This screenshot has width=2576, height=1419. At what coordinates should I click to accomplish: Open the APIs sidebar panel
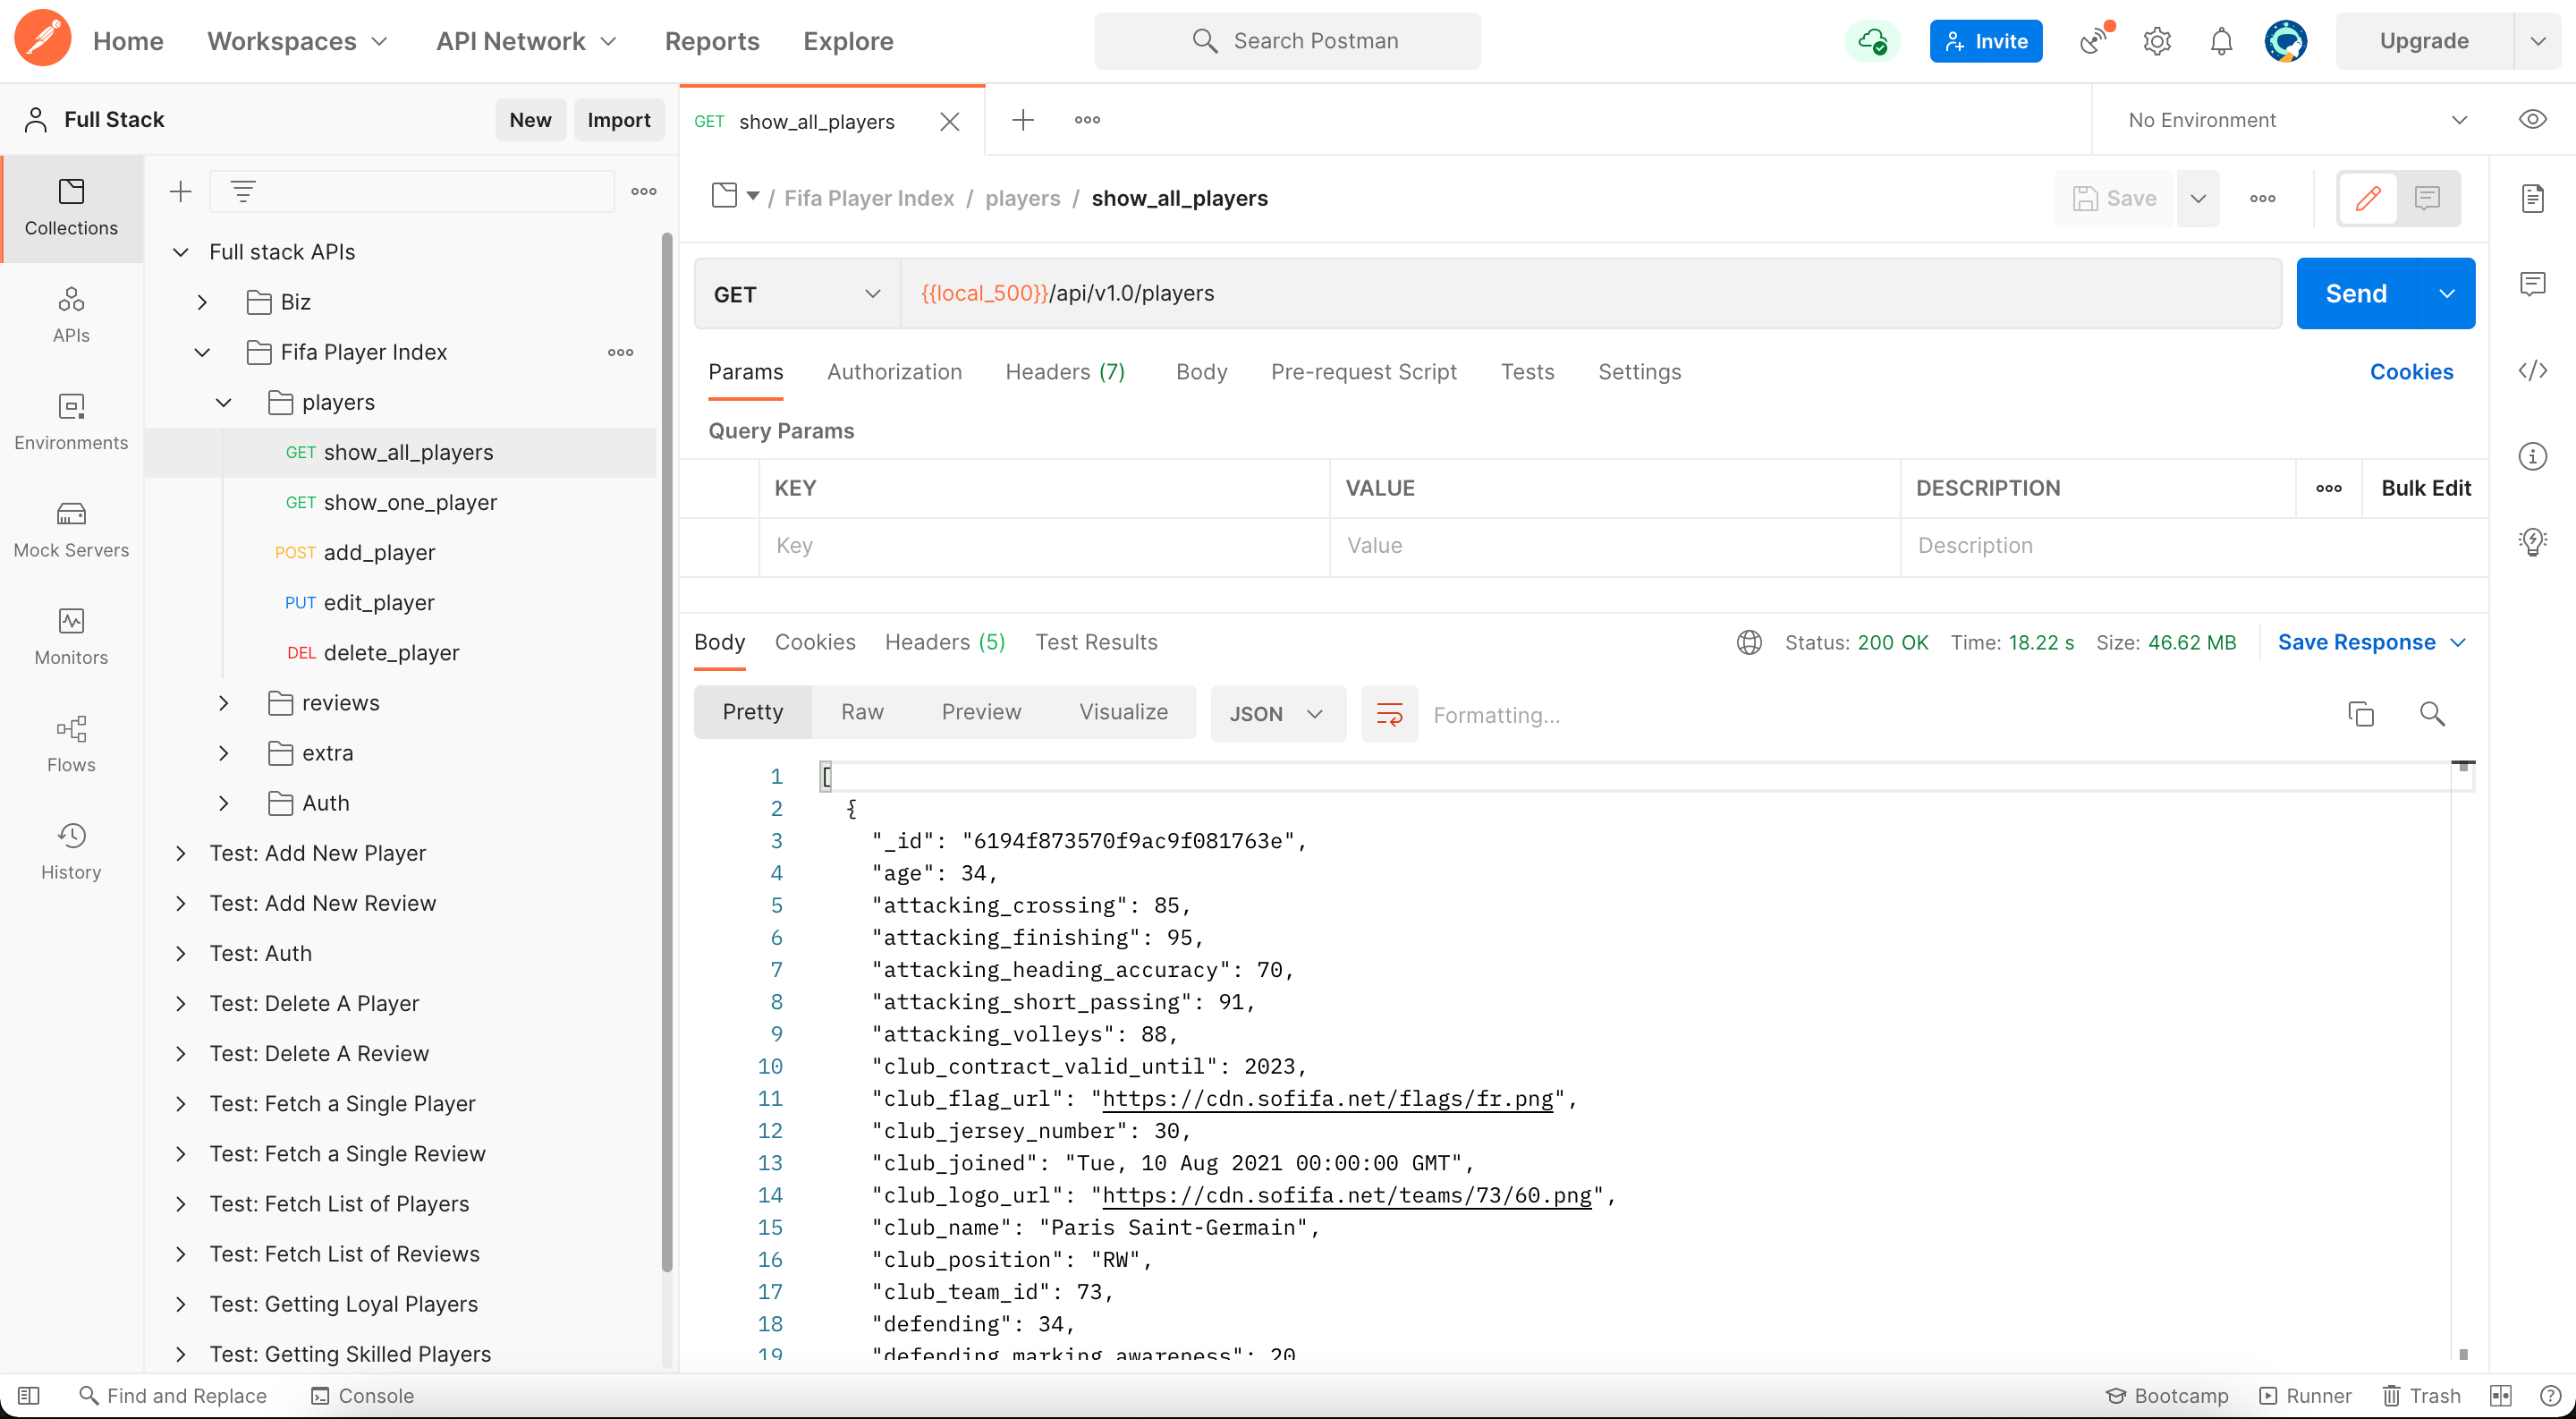[x=71, y=314]
